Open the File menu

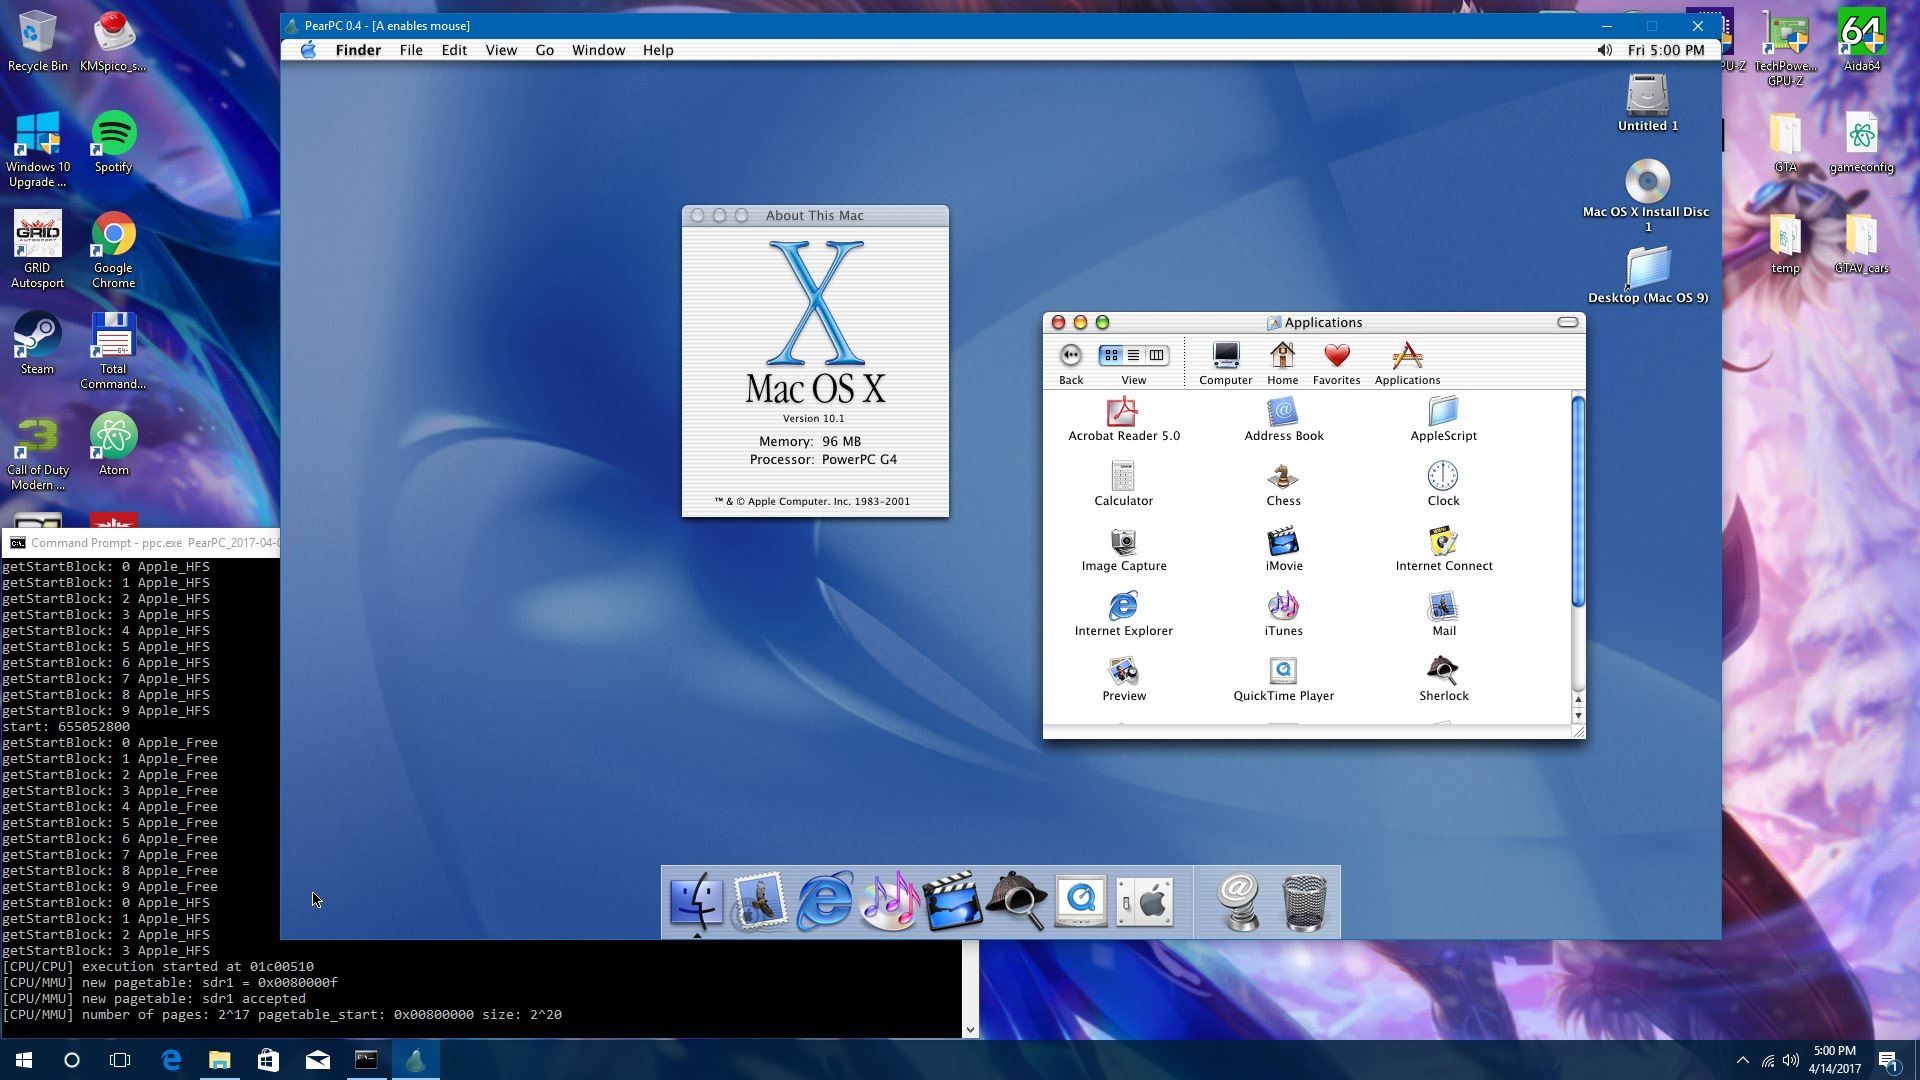(x=411, y=50)
